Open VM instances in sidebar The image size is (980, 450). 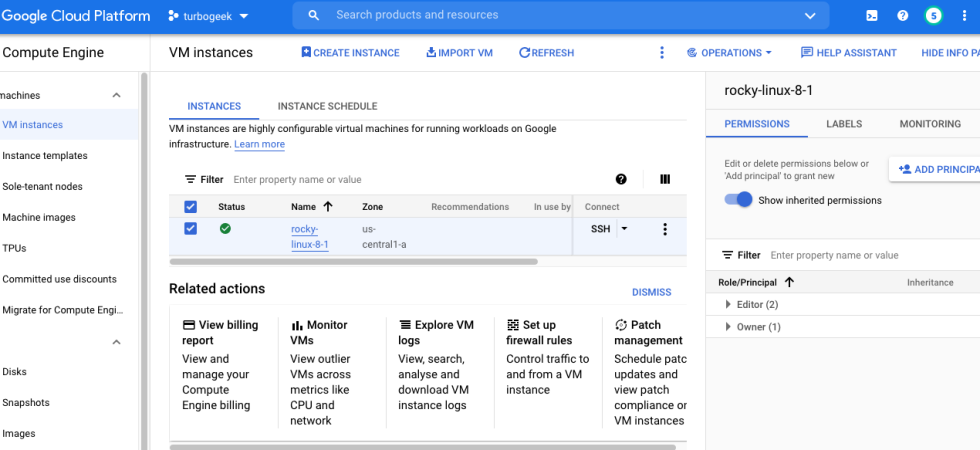tap(69, 125)
